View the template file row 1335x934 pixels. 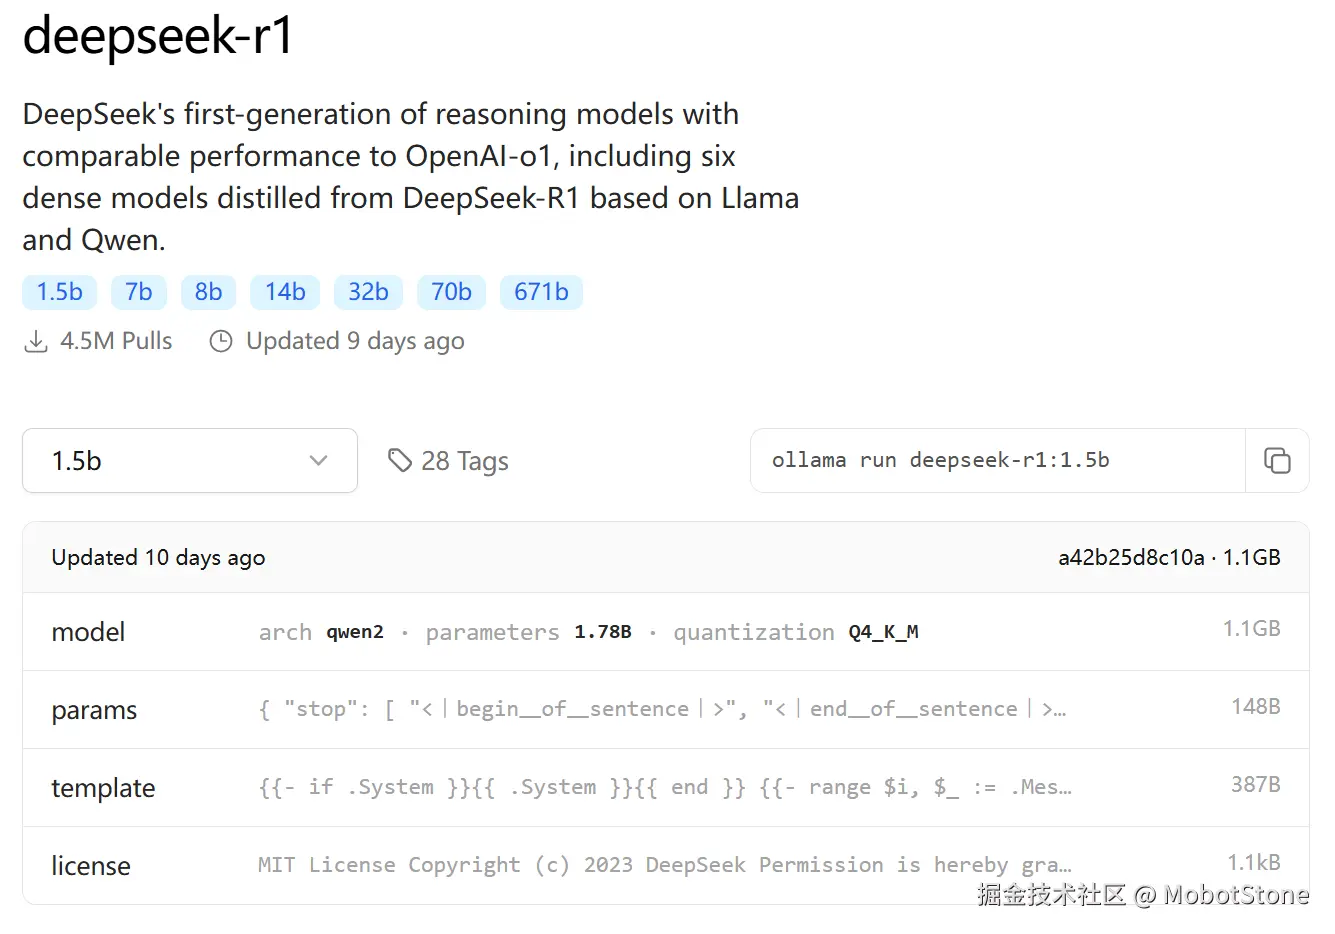tap(666, 788)
